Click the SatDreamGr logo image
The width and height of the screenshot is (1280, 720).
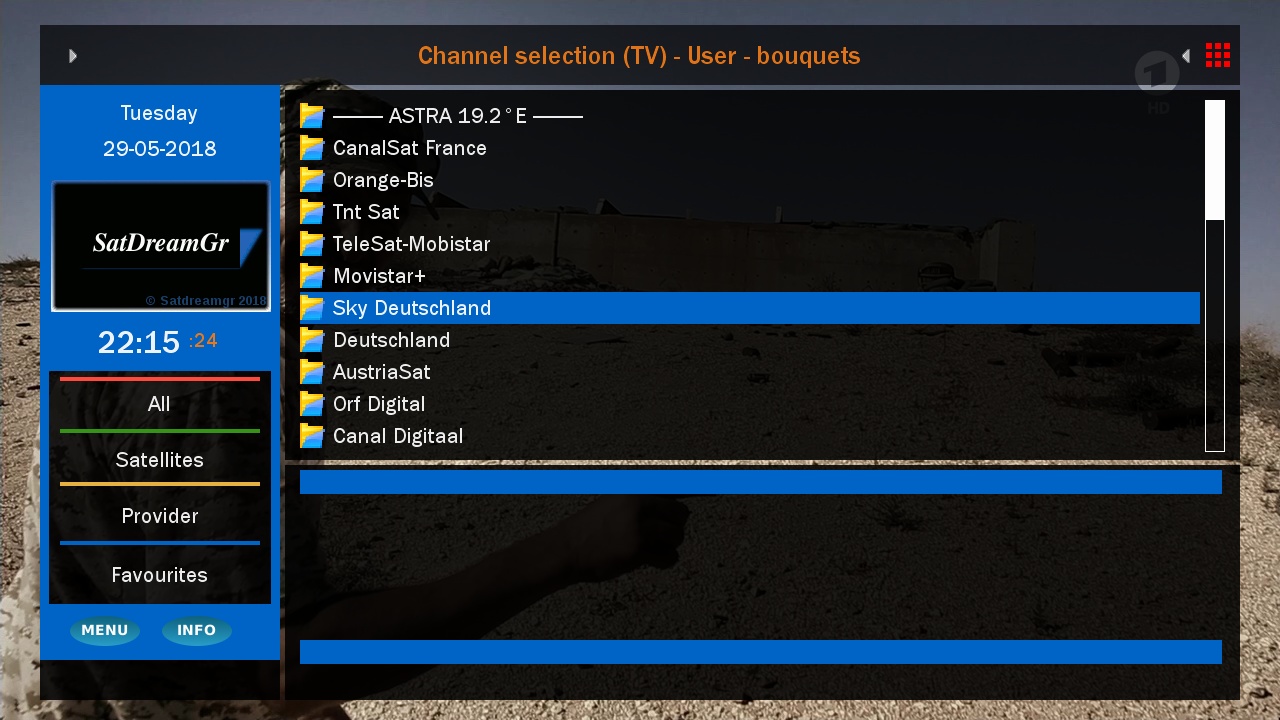point(160,246)
